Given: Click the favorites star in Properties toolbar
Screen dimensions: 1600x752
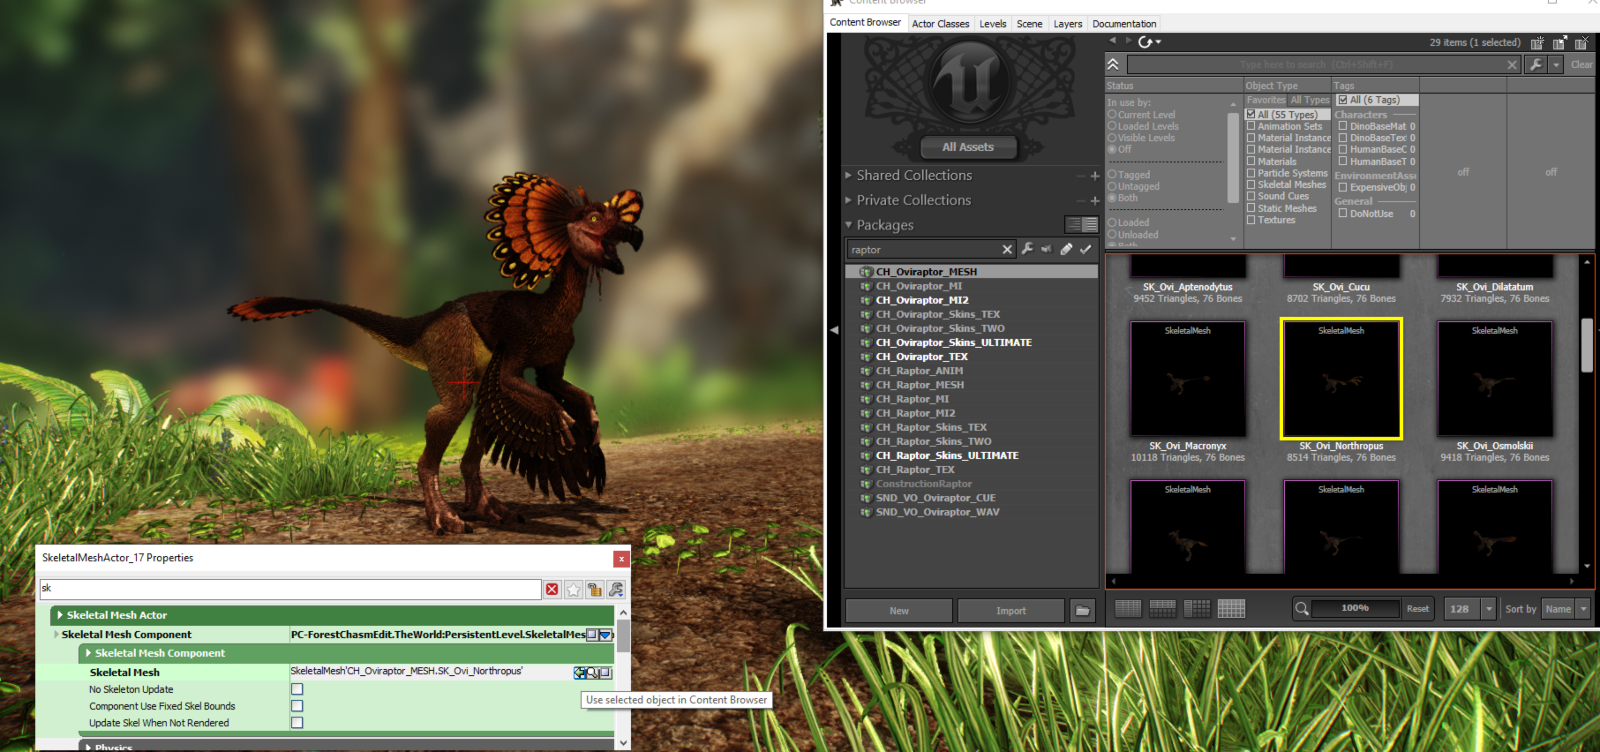Looking at the screenshot, I should click(573, 590).
